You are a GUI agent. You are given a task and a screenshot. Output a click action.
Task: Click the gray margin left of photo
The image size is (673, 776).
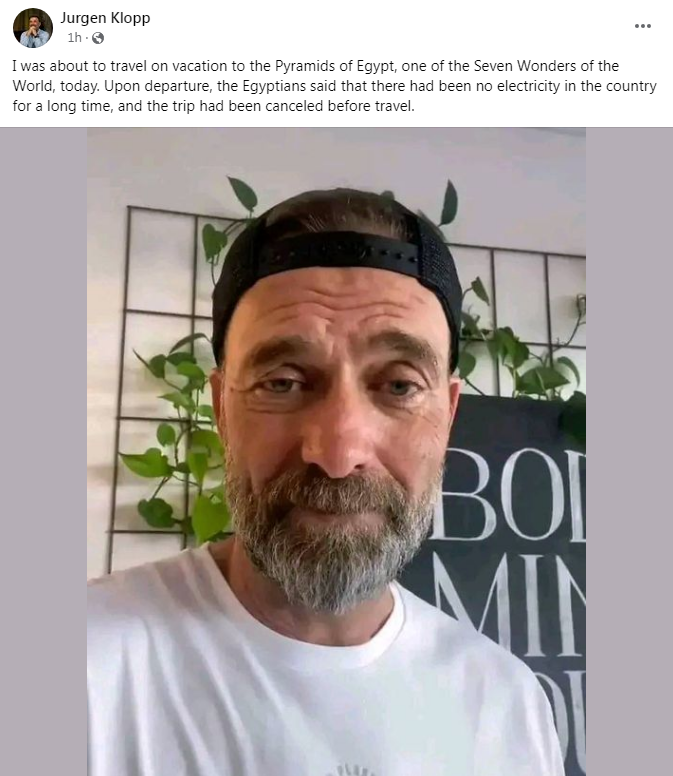click(44, 451)
